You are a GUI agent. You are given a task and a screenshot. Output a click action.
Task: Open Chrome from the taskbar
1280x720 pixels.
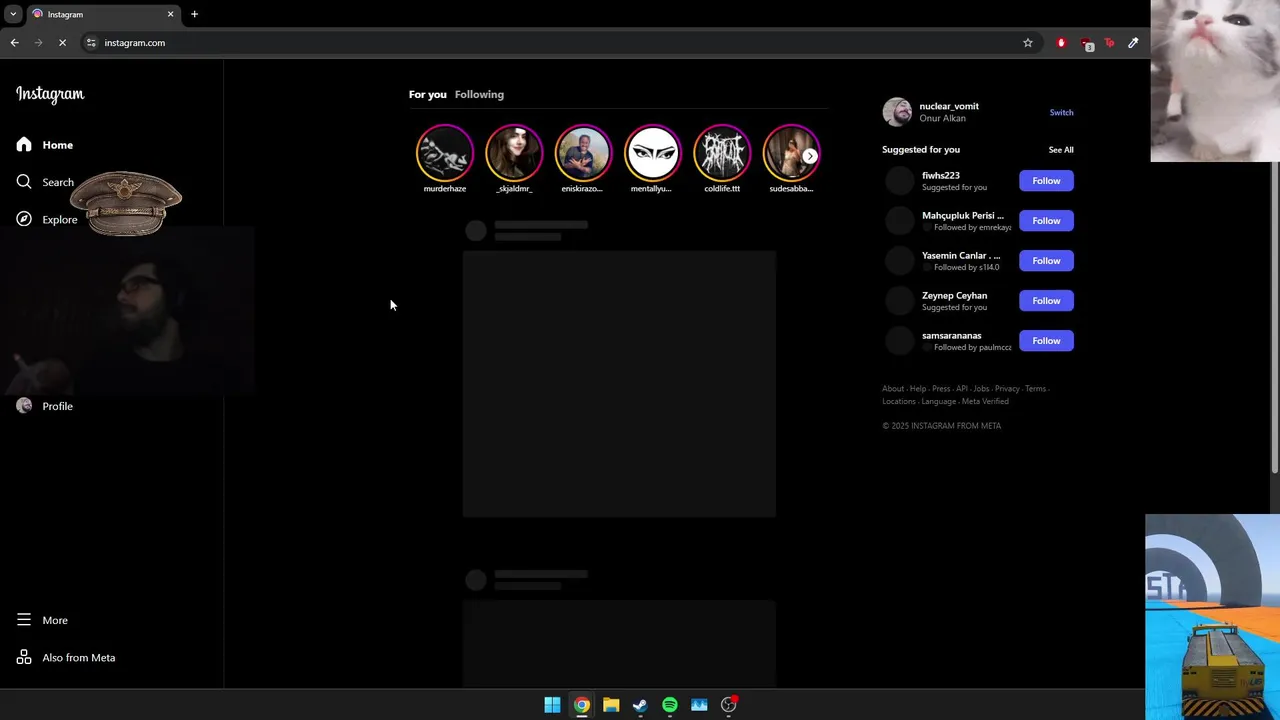(x=581, y=705)
